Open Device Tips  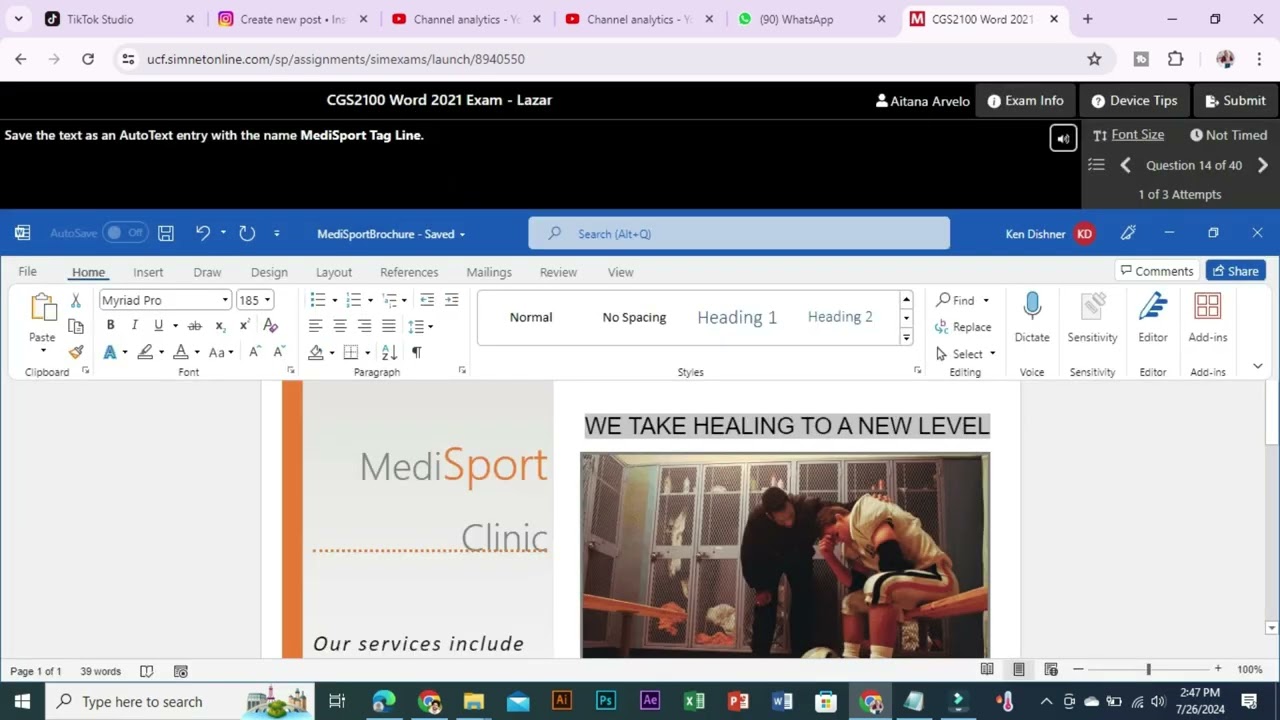click(x=1134, y=100)
